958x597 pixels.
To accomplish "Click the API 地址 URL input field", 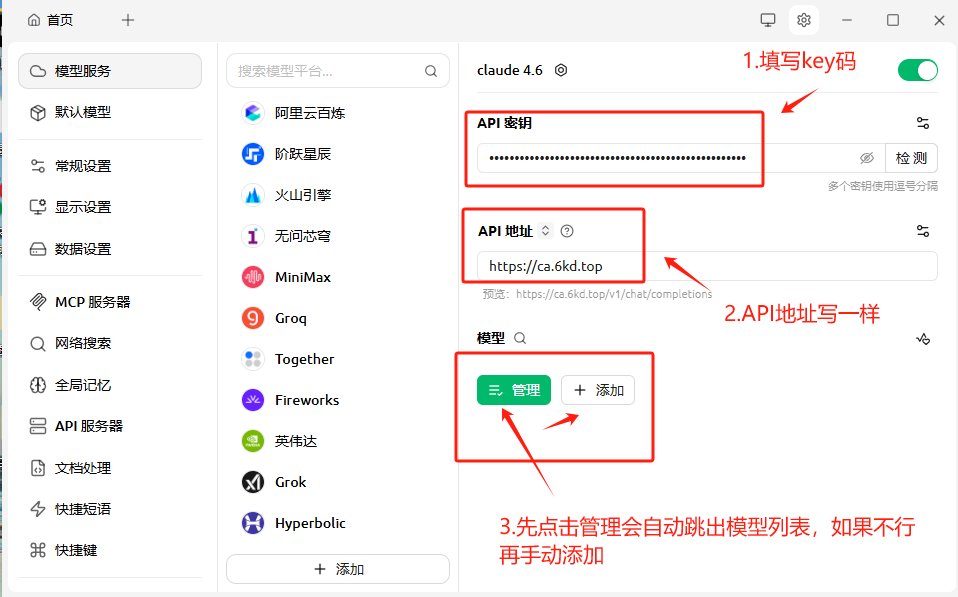I will click(x=707, y=266).
